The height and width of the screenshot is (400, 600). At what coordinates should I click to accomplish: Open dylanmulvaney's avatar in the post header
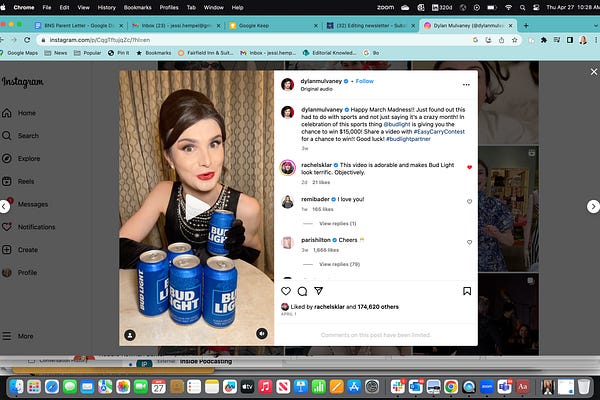(287, 84)
